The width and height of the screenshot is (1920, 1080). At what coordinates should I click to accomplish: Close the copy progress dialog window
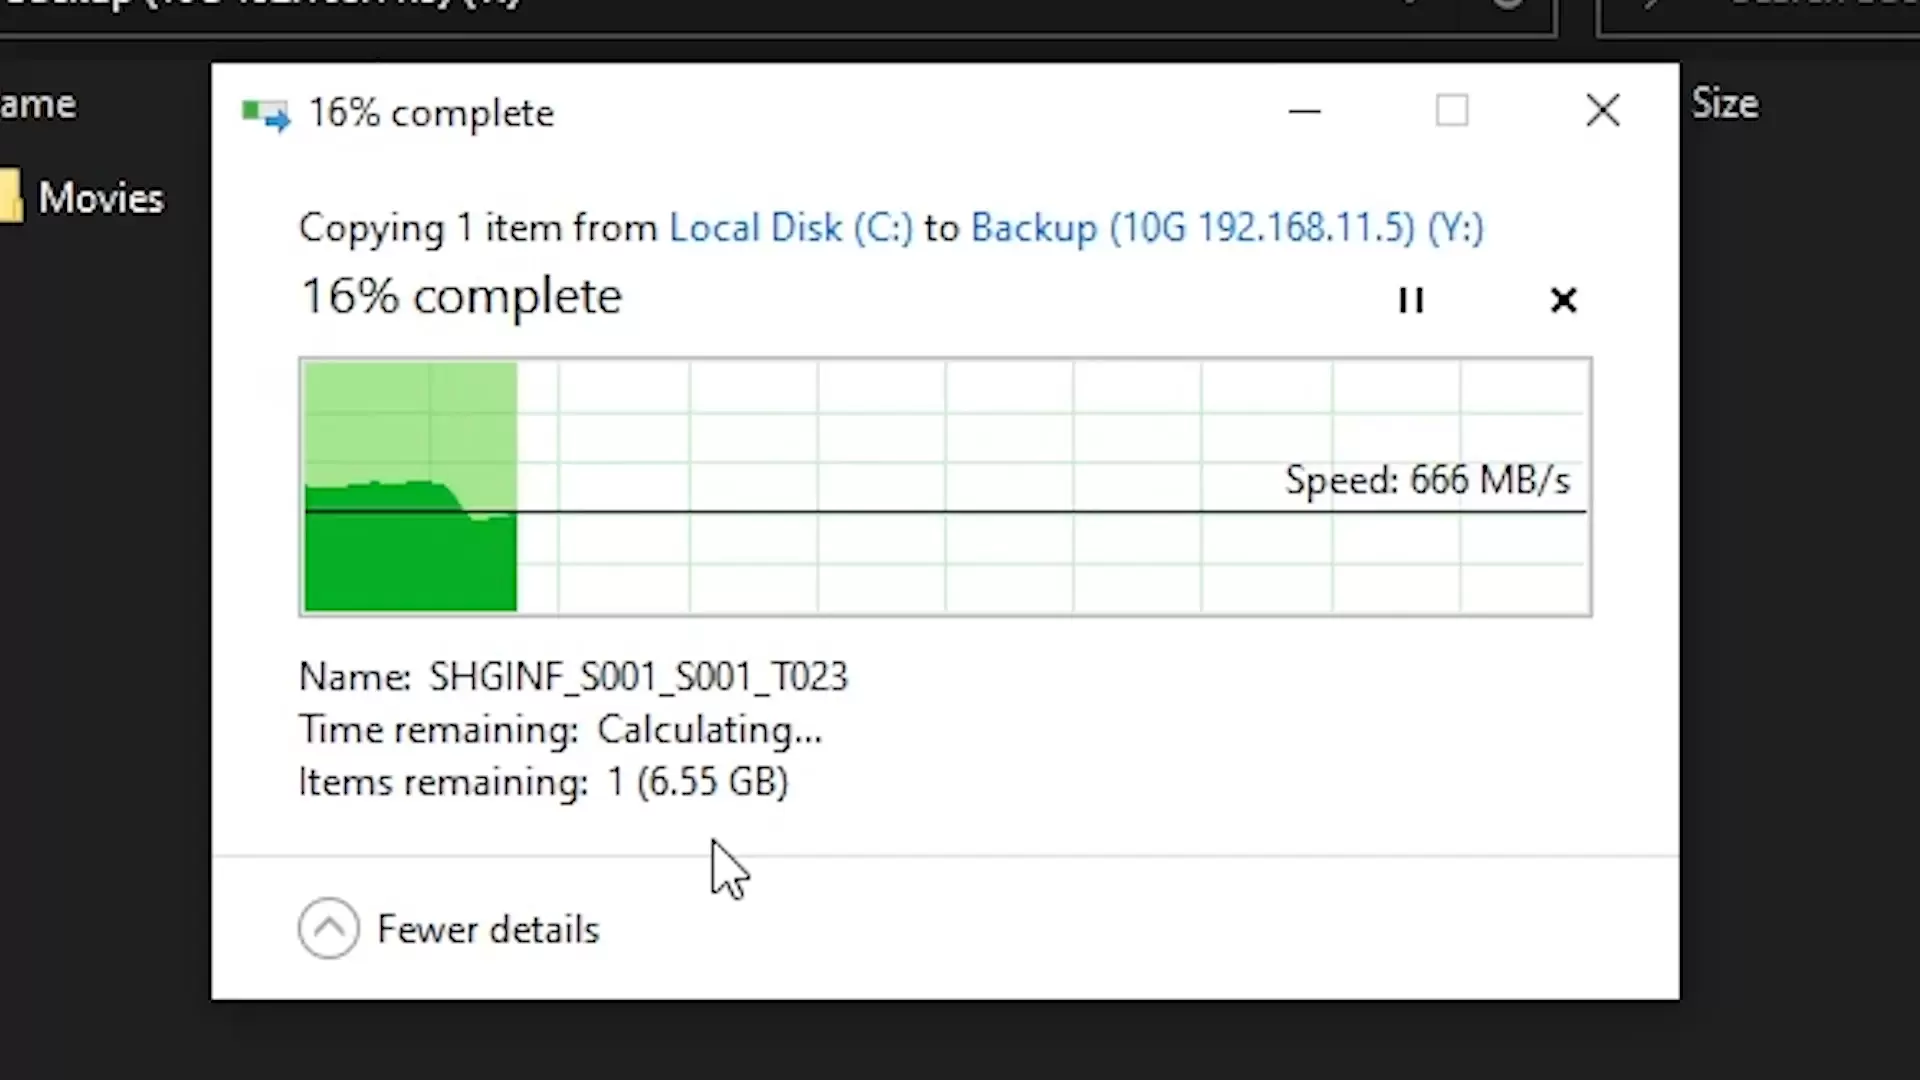(1602, 111)
